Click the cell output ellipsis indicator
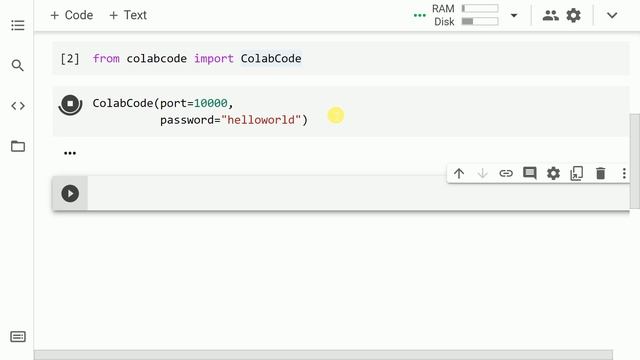 (x=70, y=153)
